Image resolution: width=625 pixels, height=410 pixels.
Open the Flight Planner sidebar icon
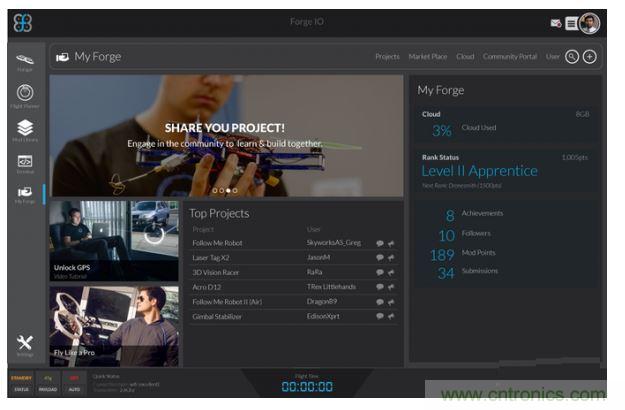coord(25,95)
